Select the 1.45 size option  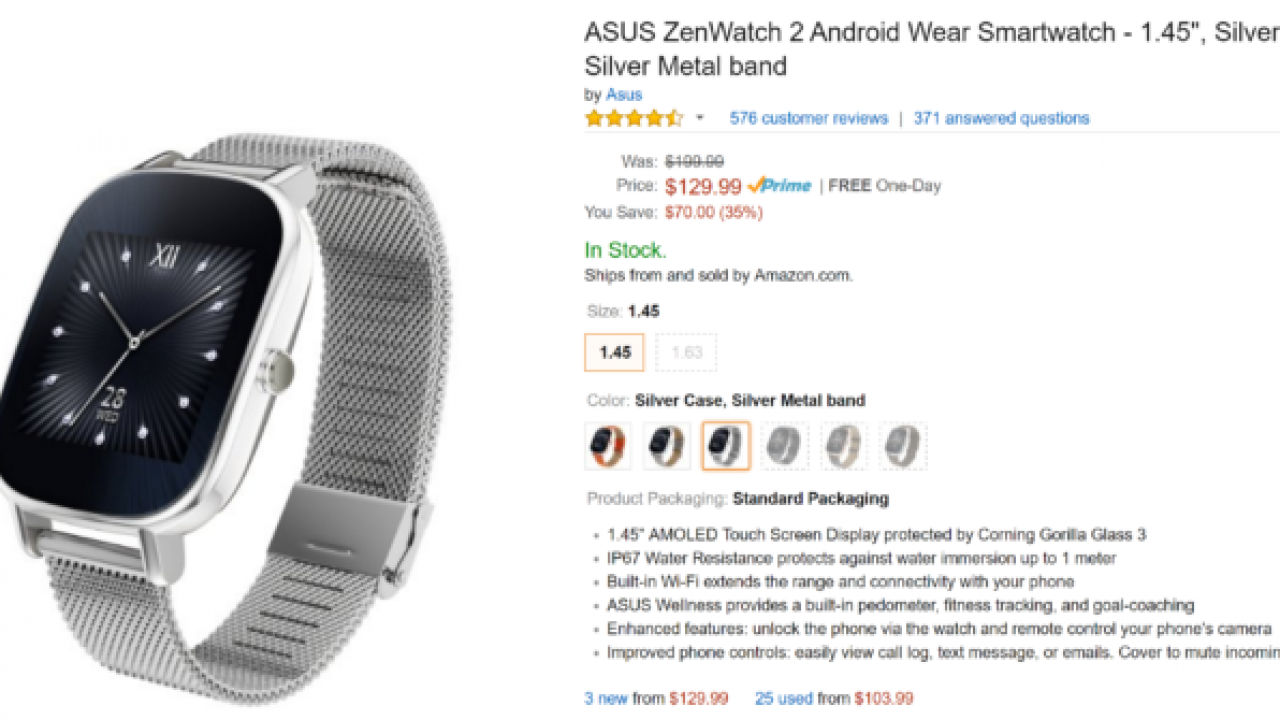613,352
